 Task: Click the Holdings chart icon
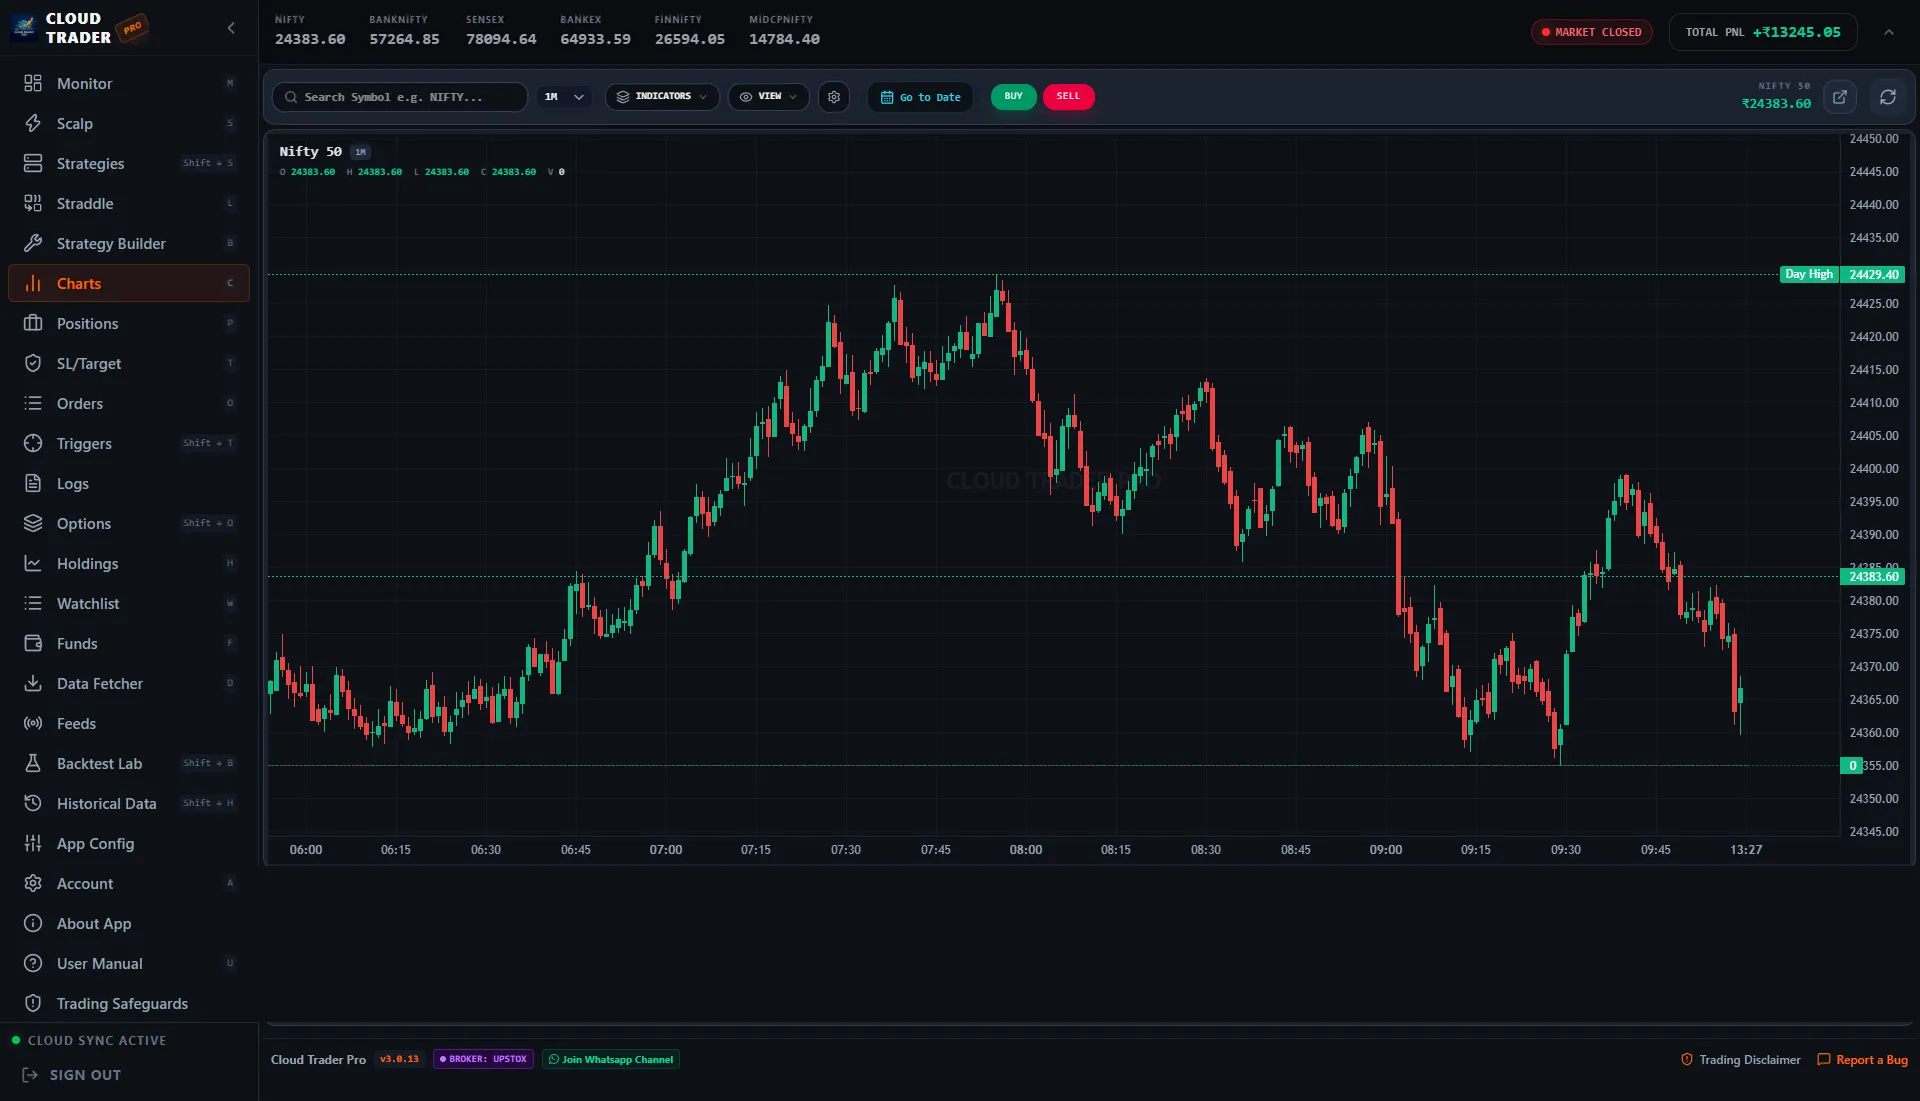33,563
